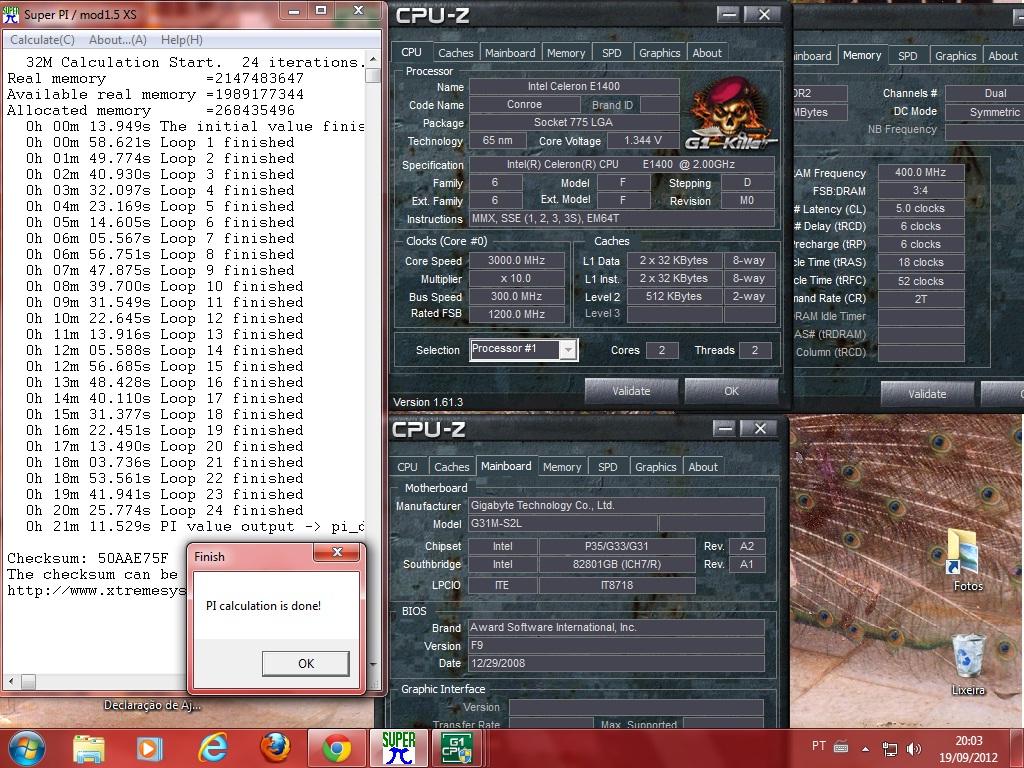Click the Intel Celeron E1400 name field
The image size is (1024, 768).
[x=574, y=86]
